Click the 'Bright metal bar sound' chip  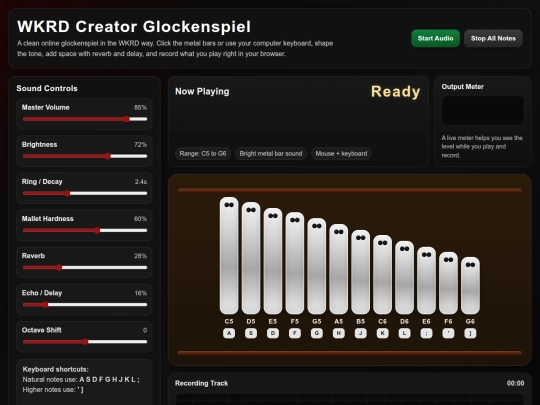[x=271, y=154]
